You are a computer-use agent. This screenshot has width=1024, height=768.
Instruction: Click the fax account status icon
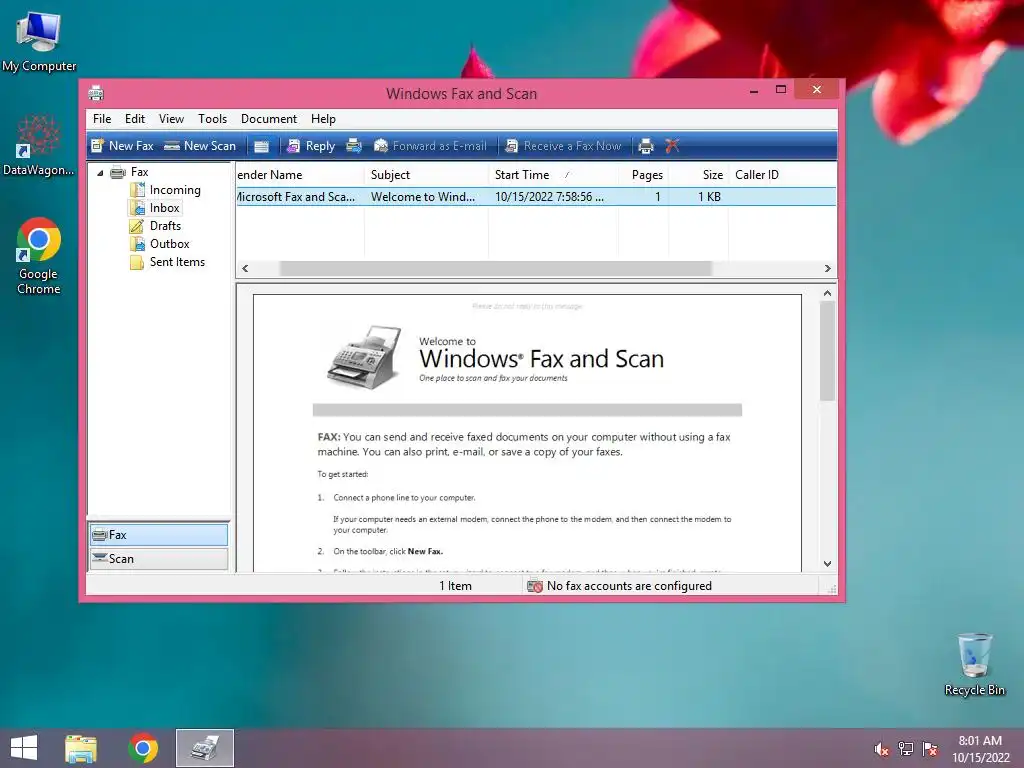(535, 586)
